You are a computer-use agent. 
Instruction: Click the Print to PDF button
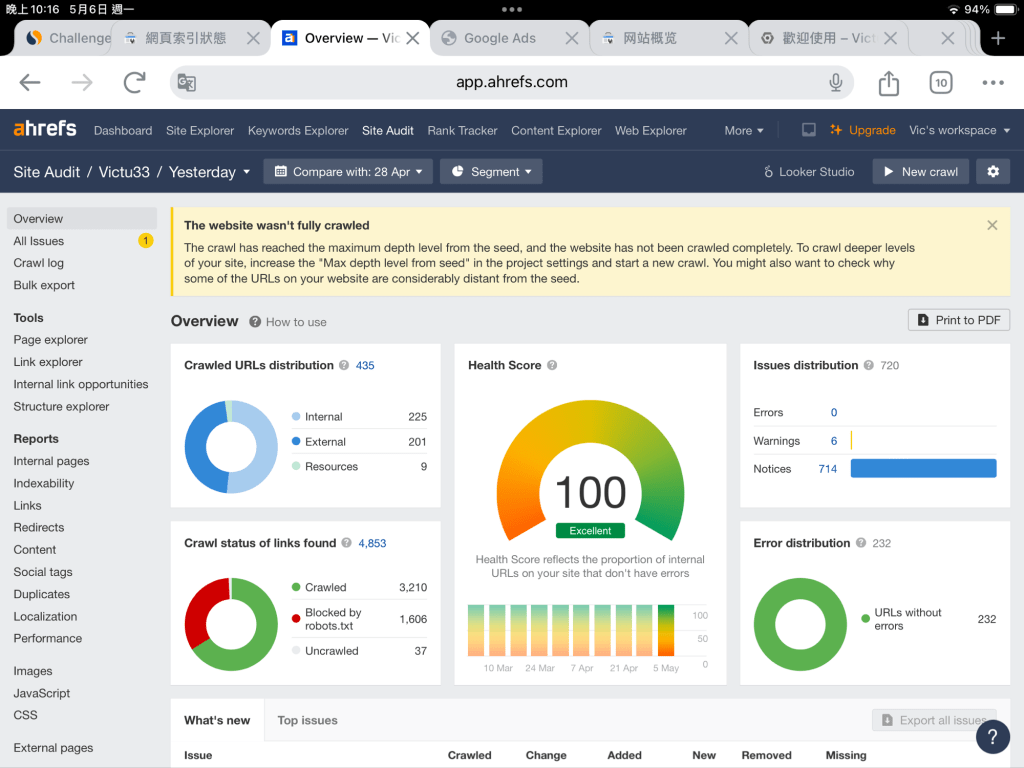(958, 320)
